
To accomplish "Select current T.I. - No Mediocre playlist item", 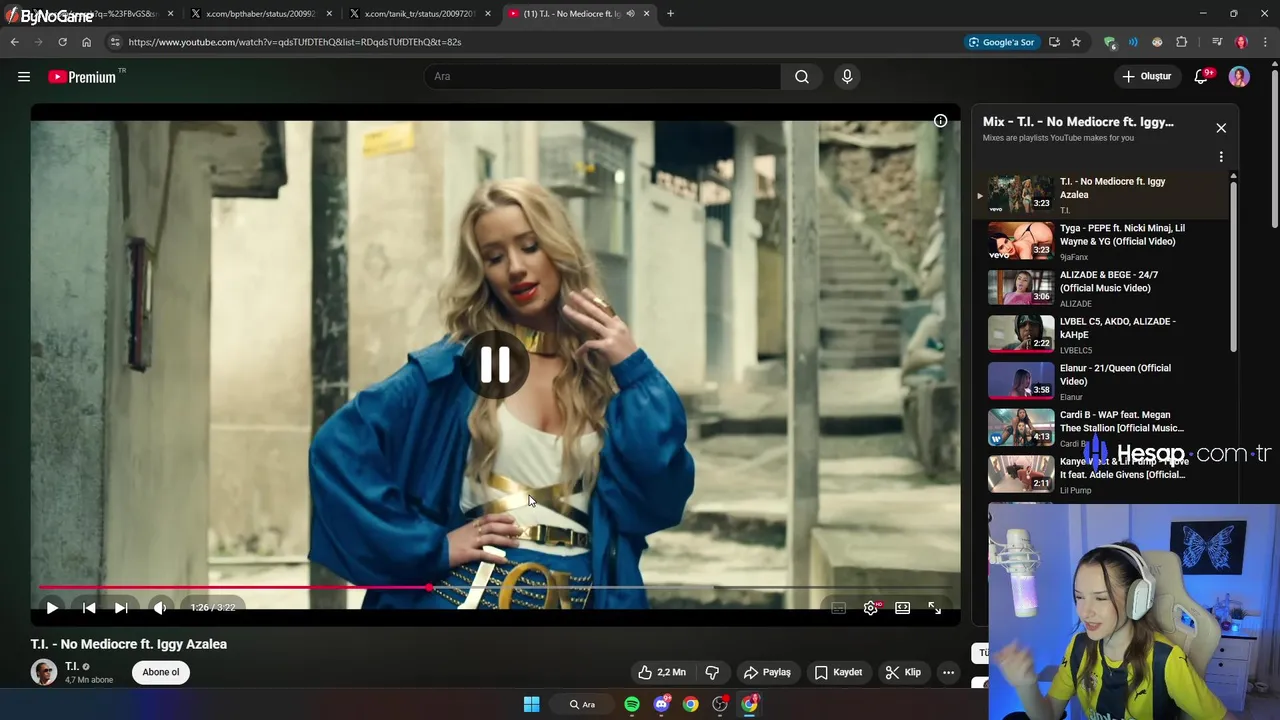I will 1100,195.
